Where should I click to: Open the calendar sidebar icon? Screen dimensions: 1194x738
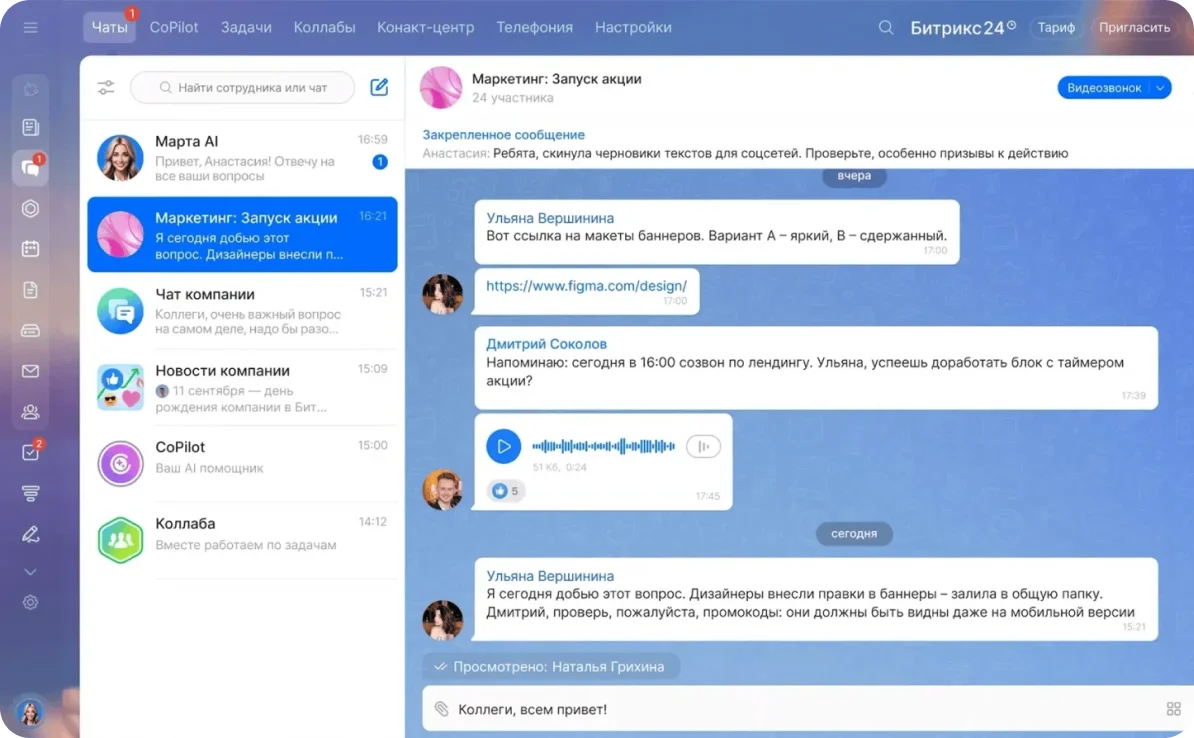(30, 249)
